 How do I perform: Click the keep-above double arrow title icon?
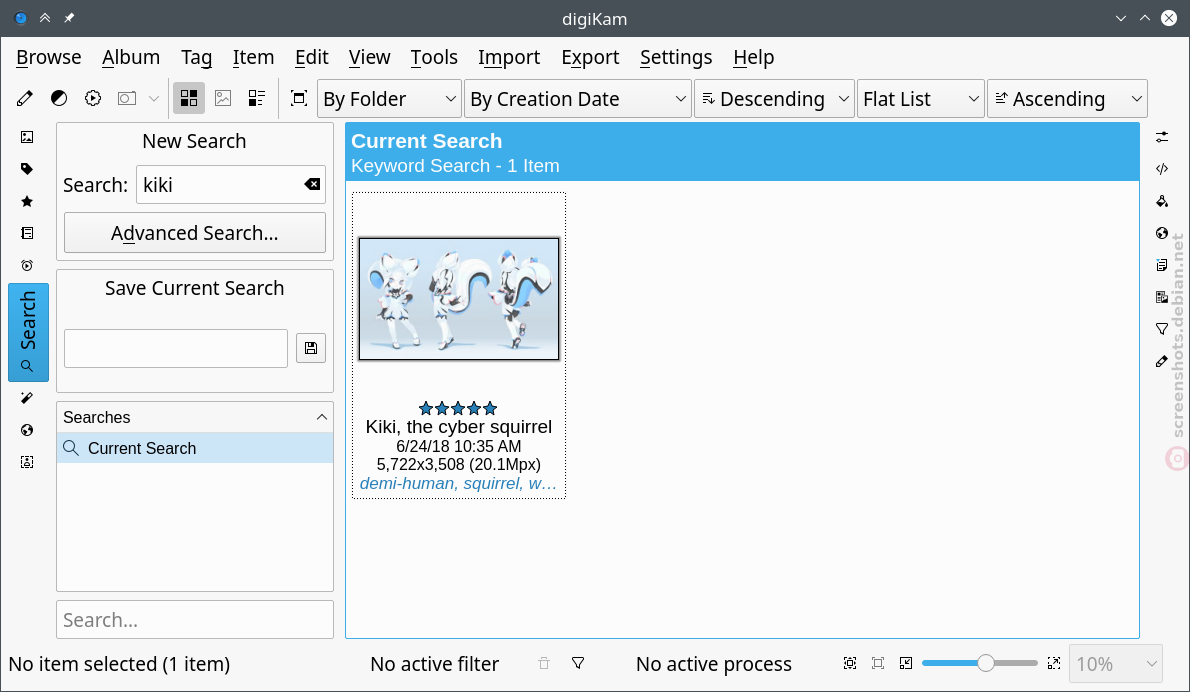click(x=45, y=18)
